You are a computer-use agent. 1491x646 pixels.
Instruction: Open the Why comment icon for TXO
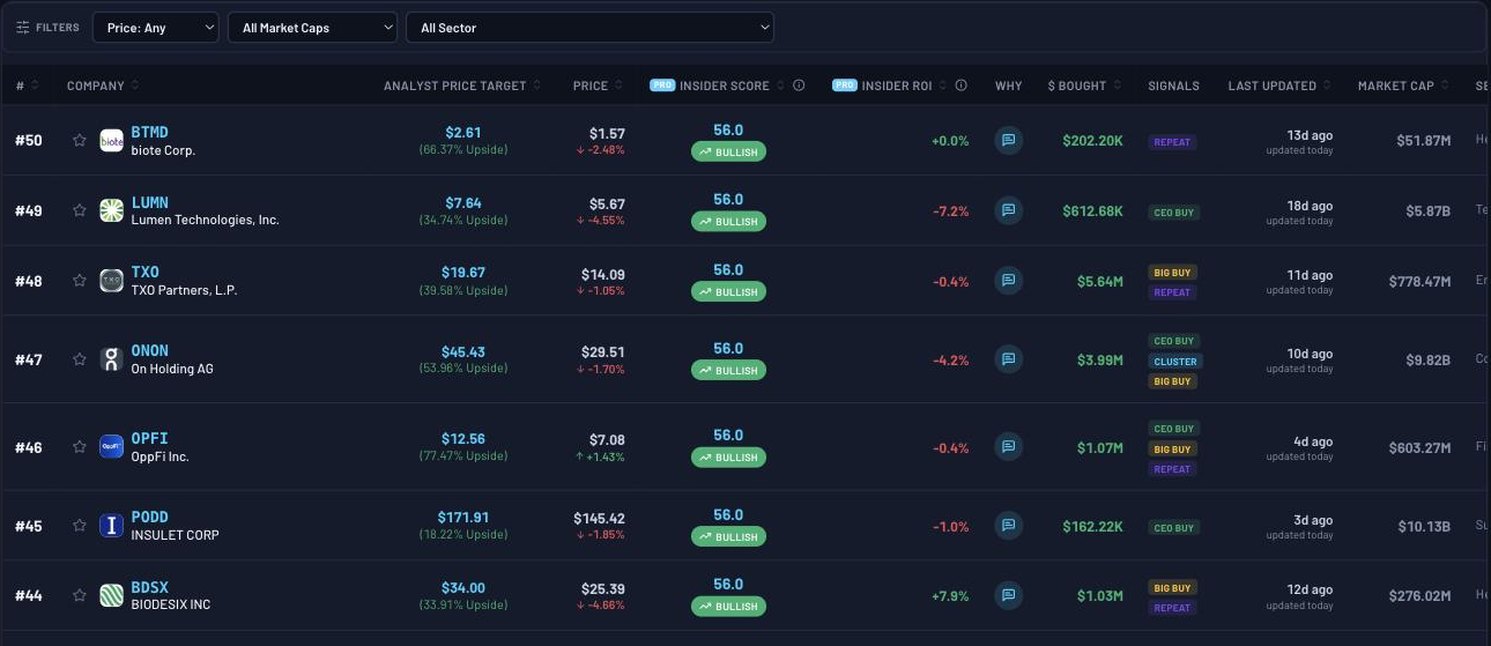tap(1008, 280)
